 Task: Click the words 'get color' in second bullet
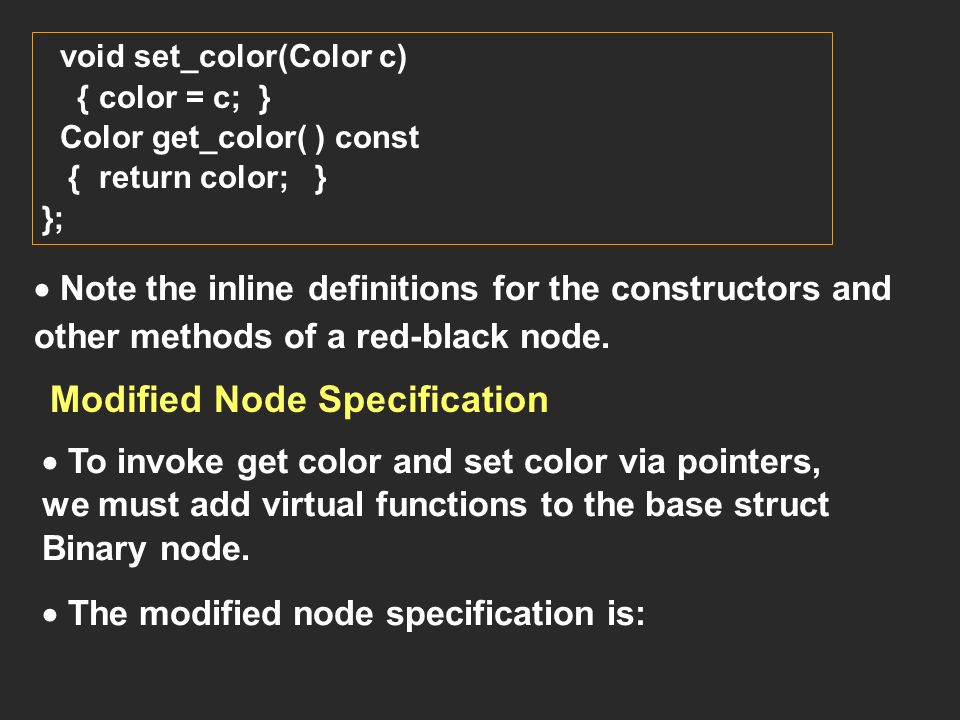click(x=309, y=462)
